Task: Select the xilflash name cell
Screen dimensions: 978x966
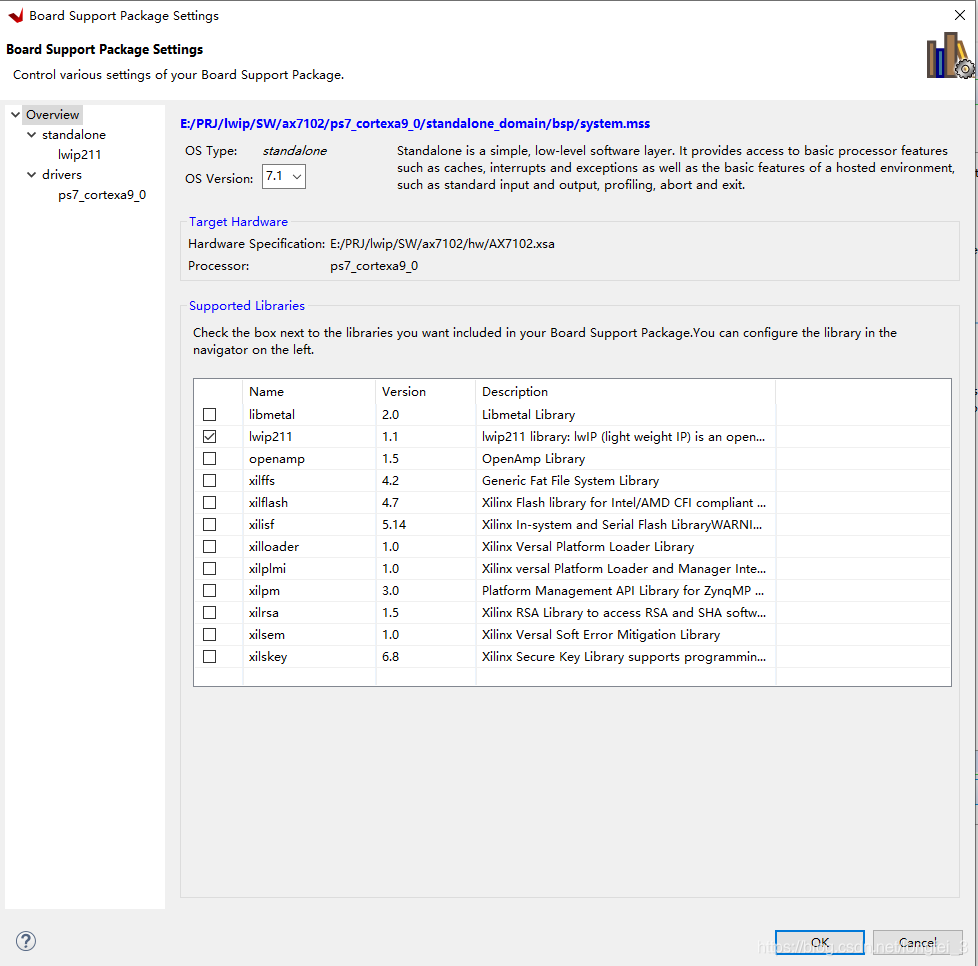Action: (x=268, y=503)
